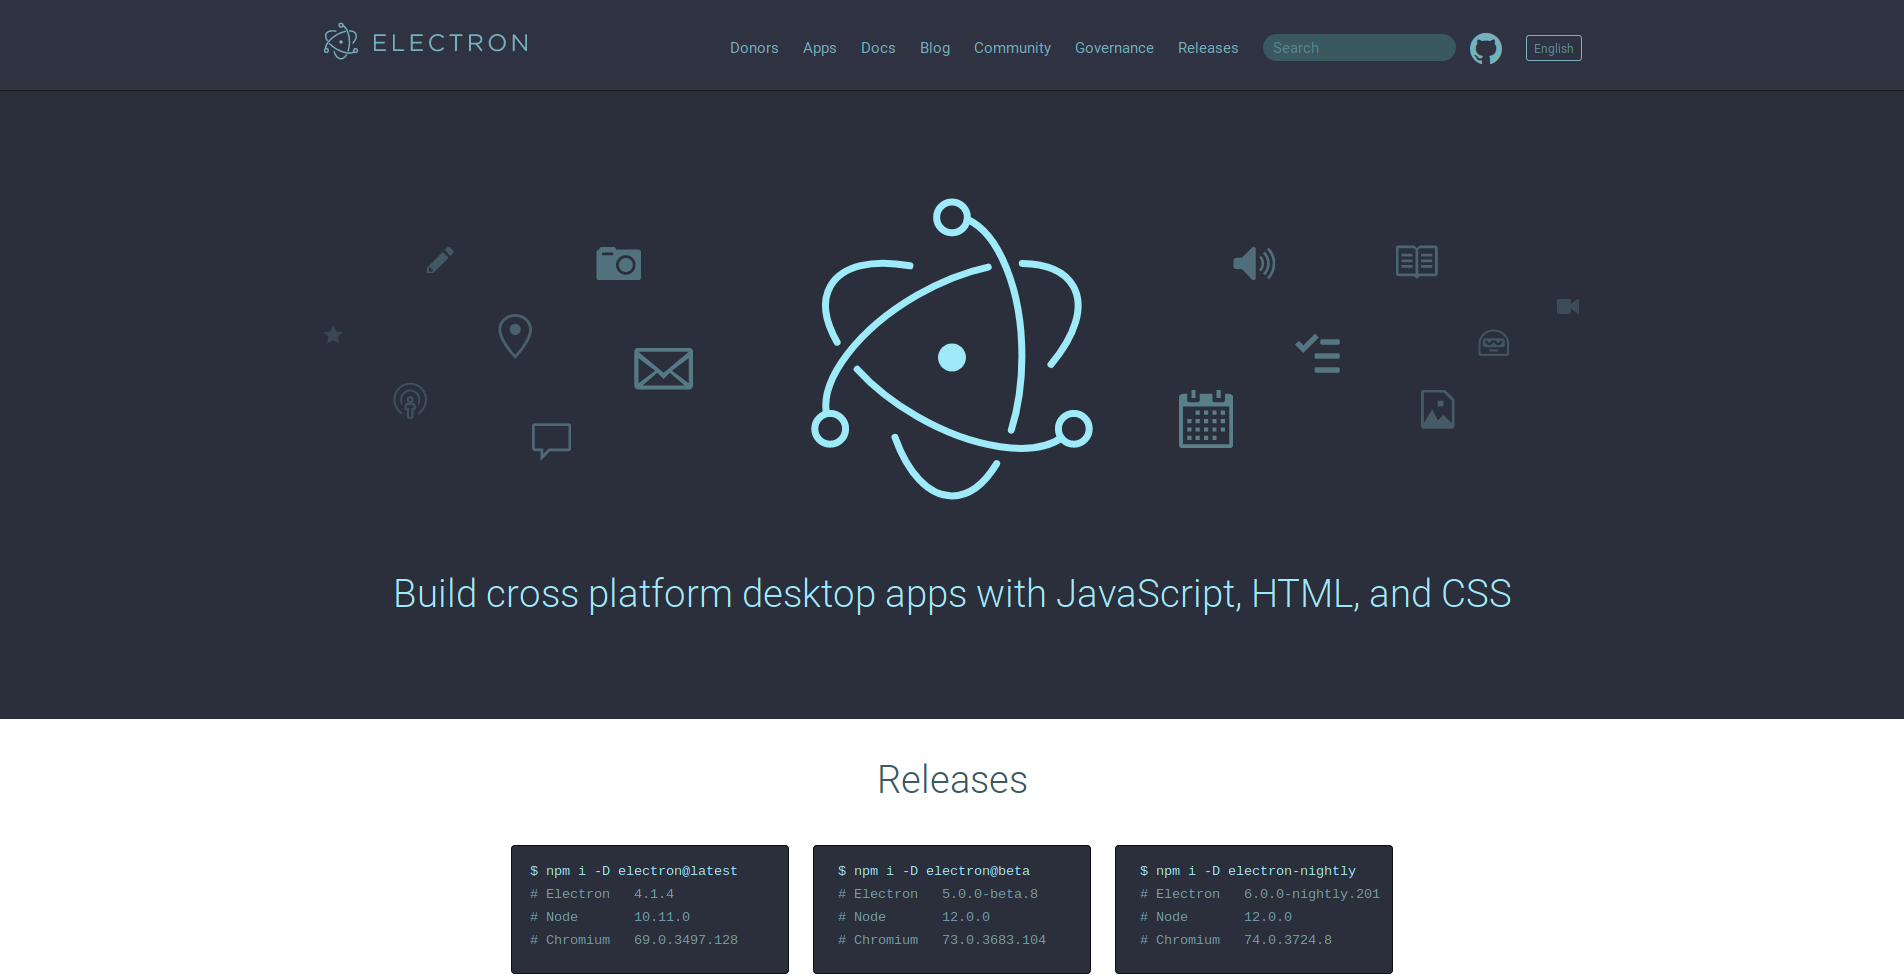
Task: Open the Community menu item
Action: tap(1012, 47)
